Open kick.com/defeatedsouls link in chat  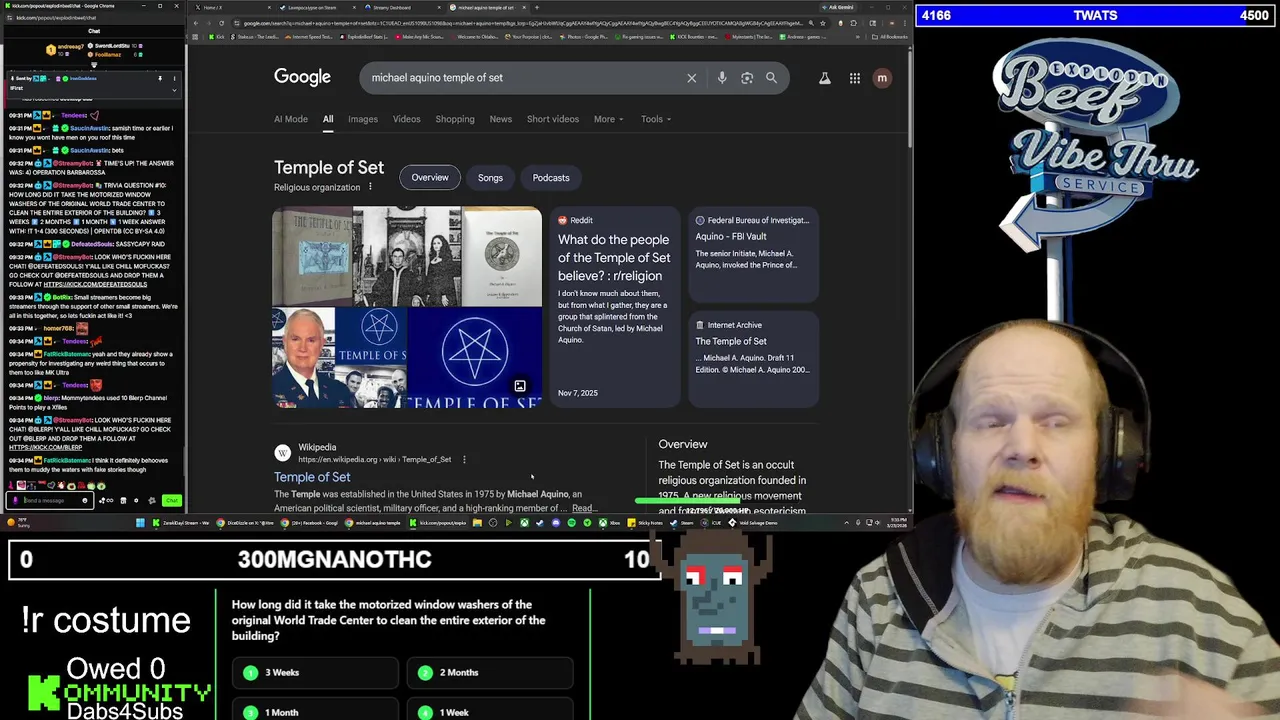point(95,284)
